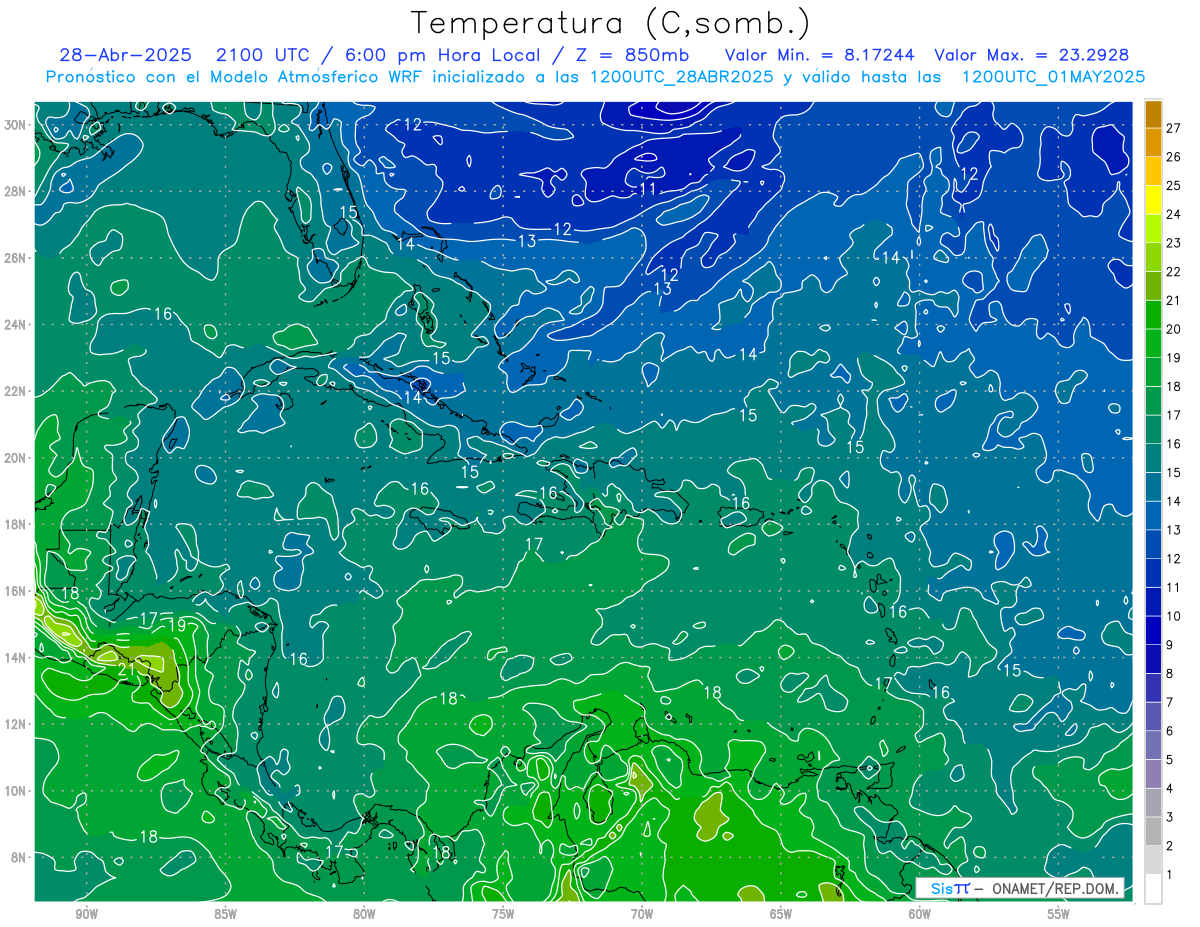
Task: Click the "8N" latitude label
Action: [20, 857]
